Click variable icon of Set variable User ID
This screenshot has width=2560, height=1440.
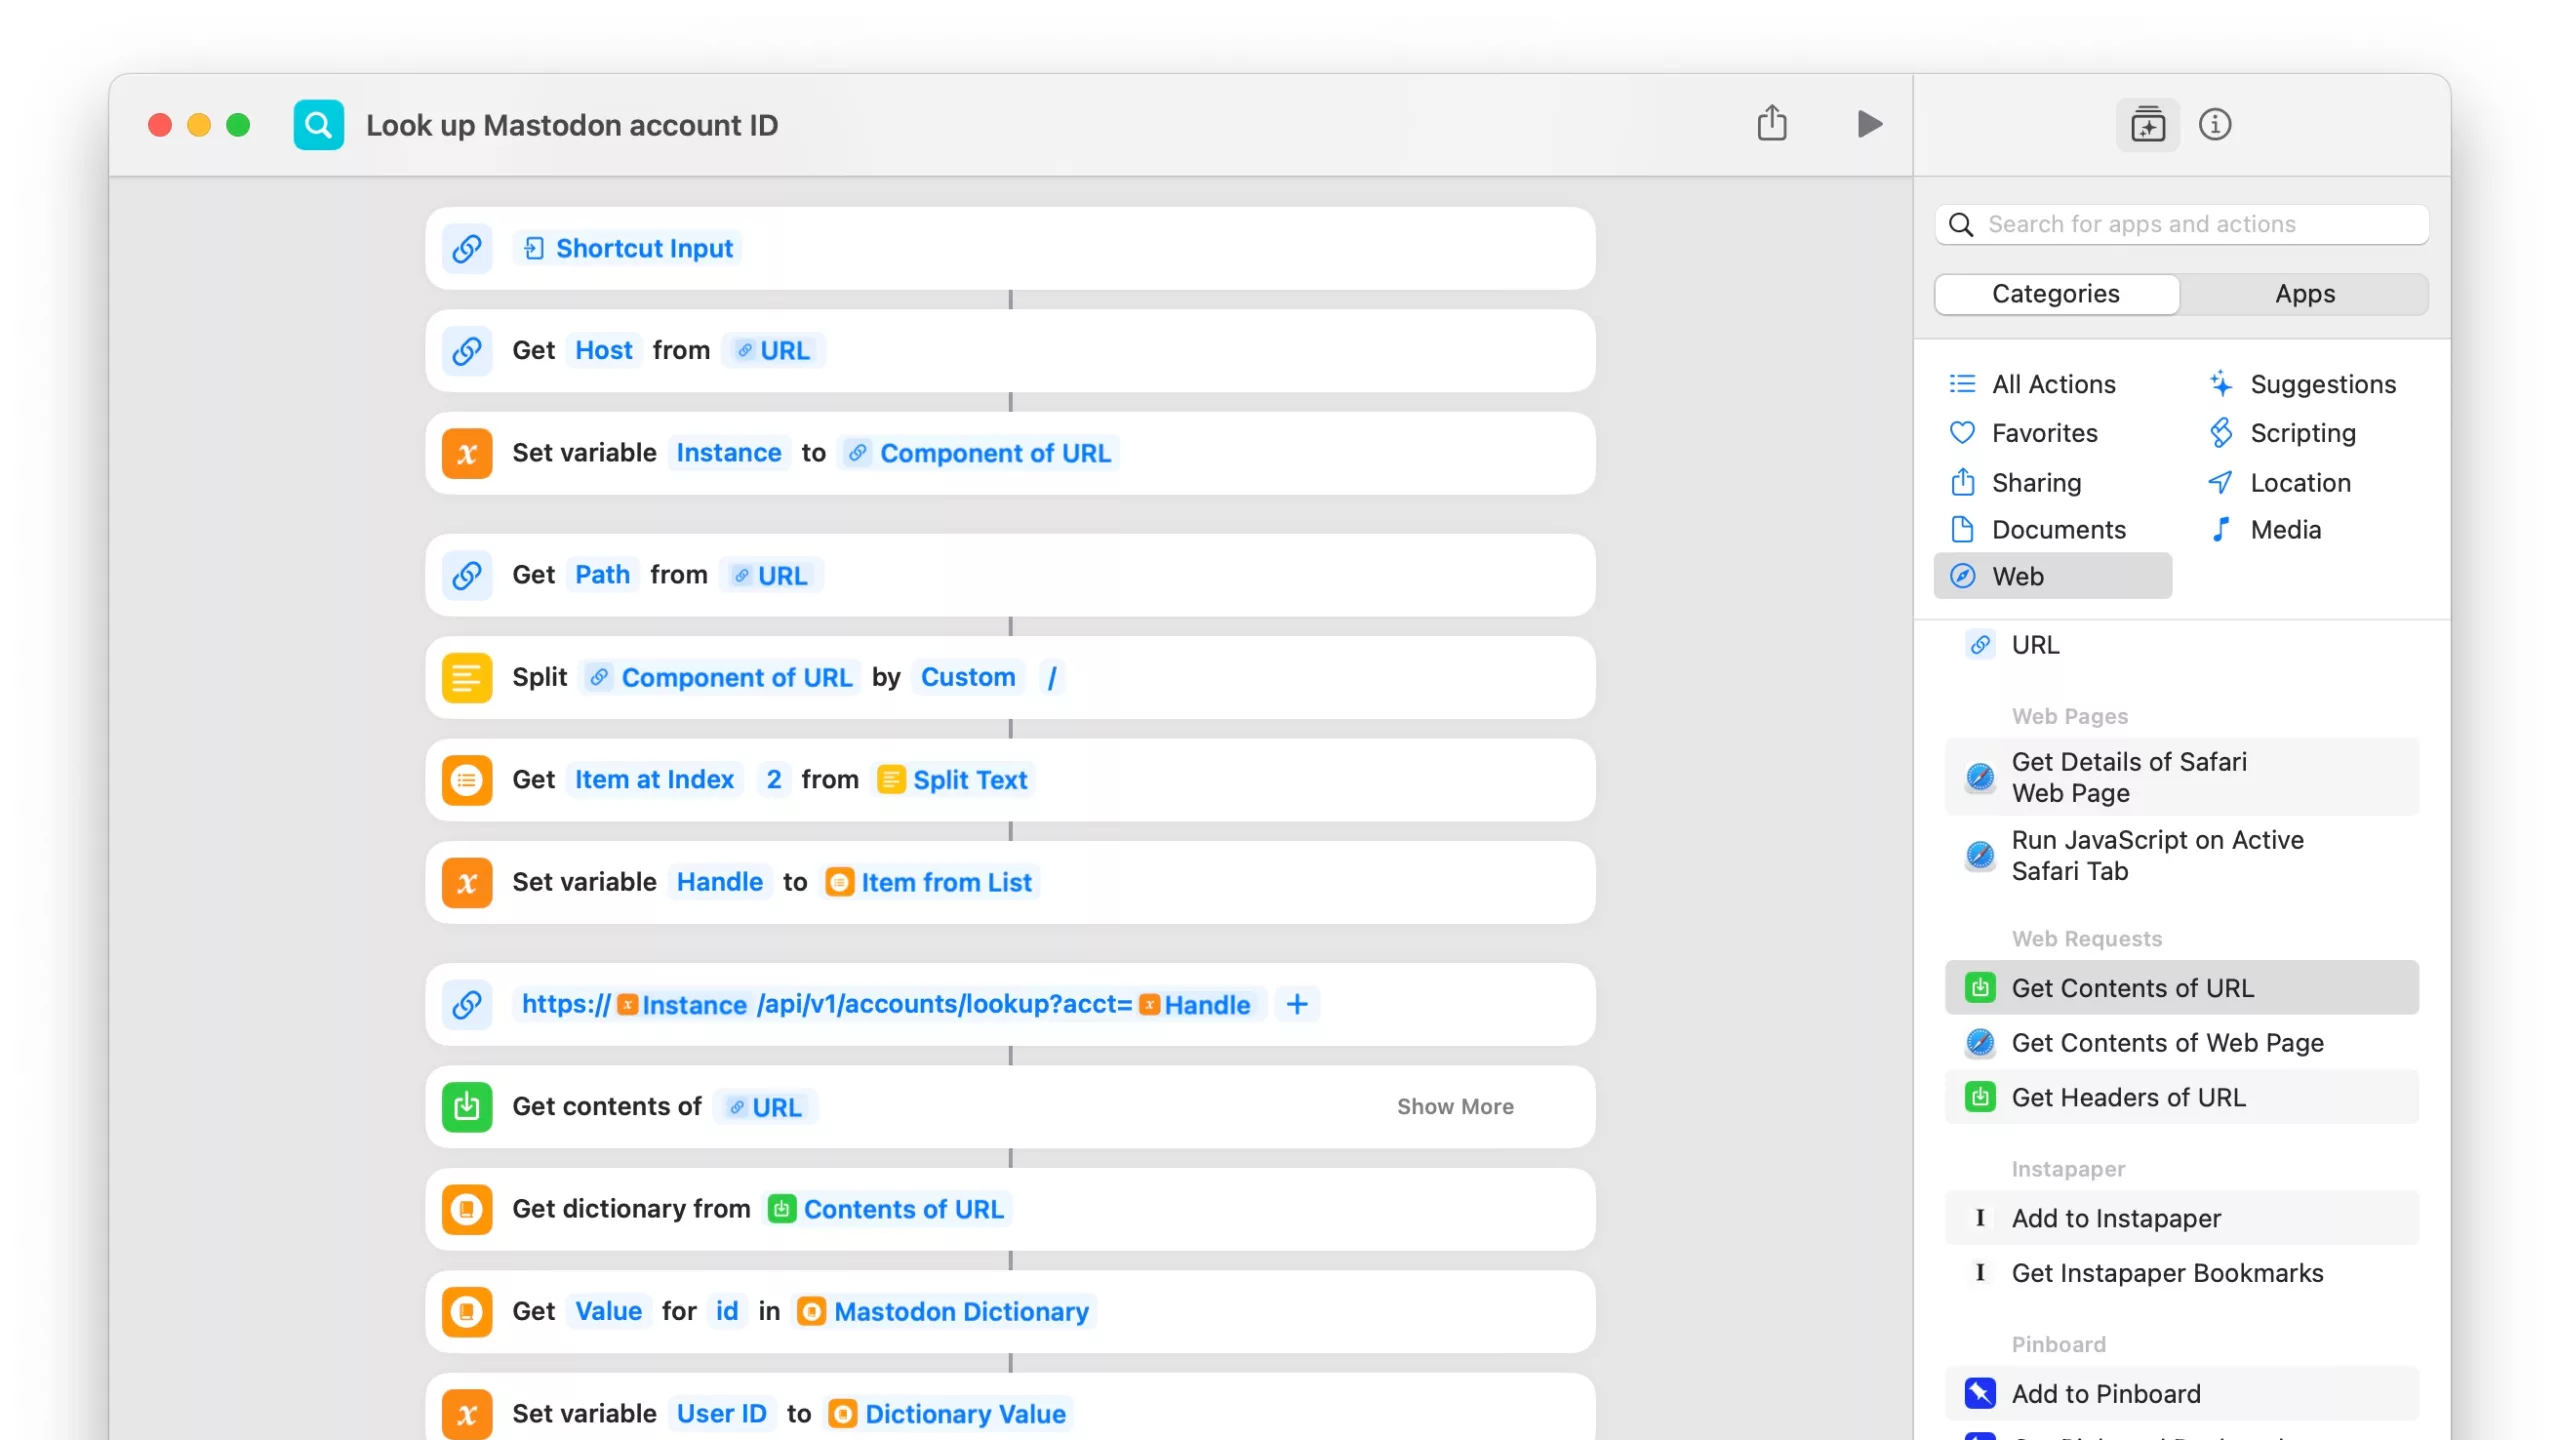[466, 1414]
